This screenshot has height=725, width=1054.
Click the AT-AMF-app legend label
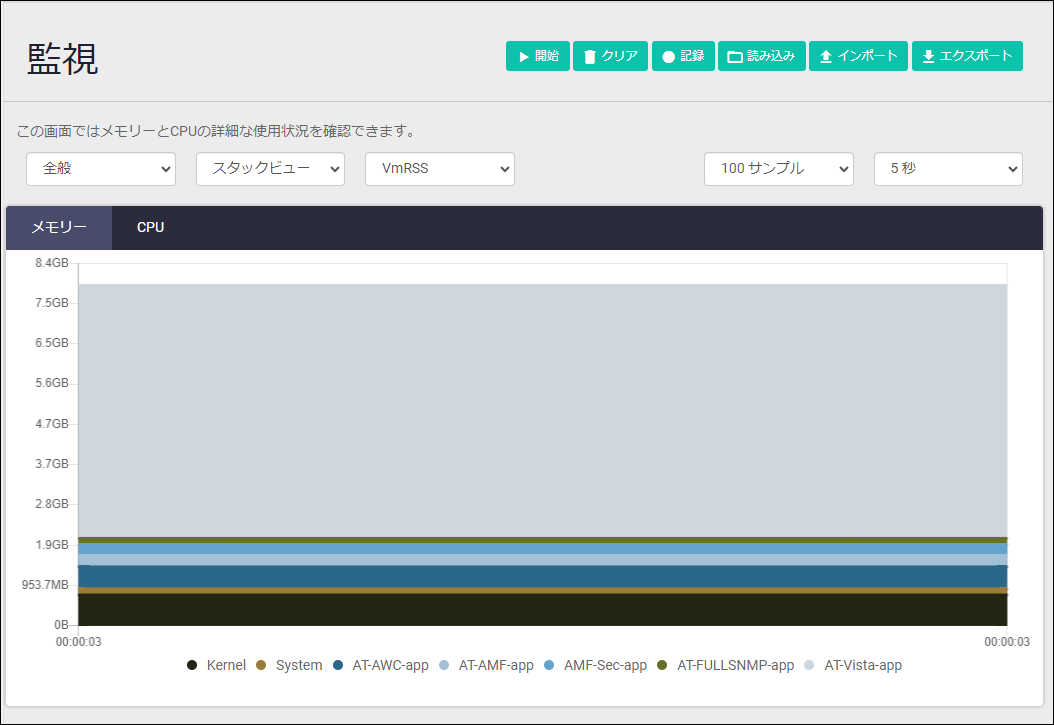point(496,665)
